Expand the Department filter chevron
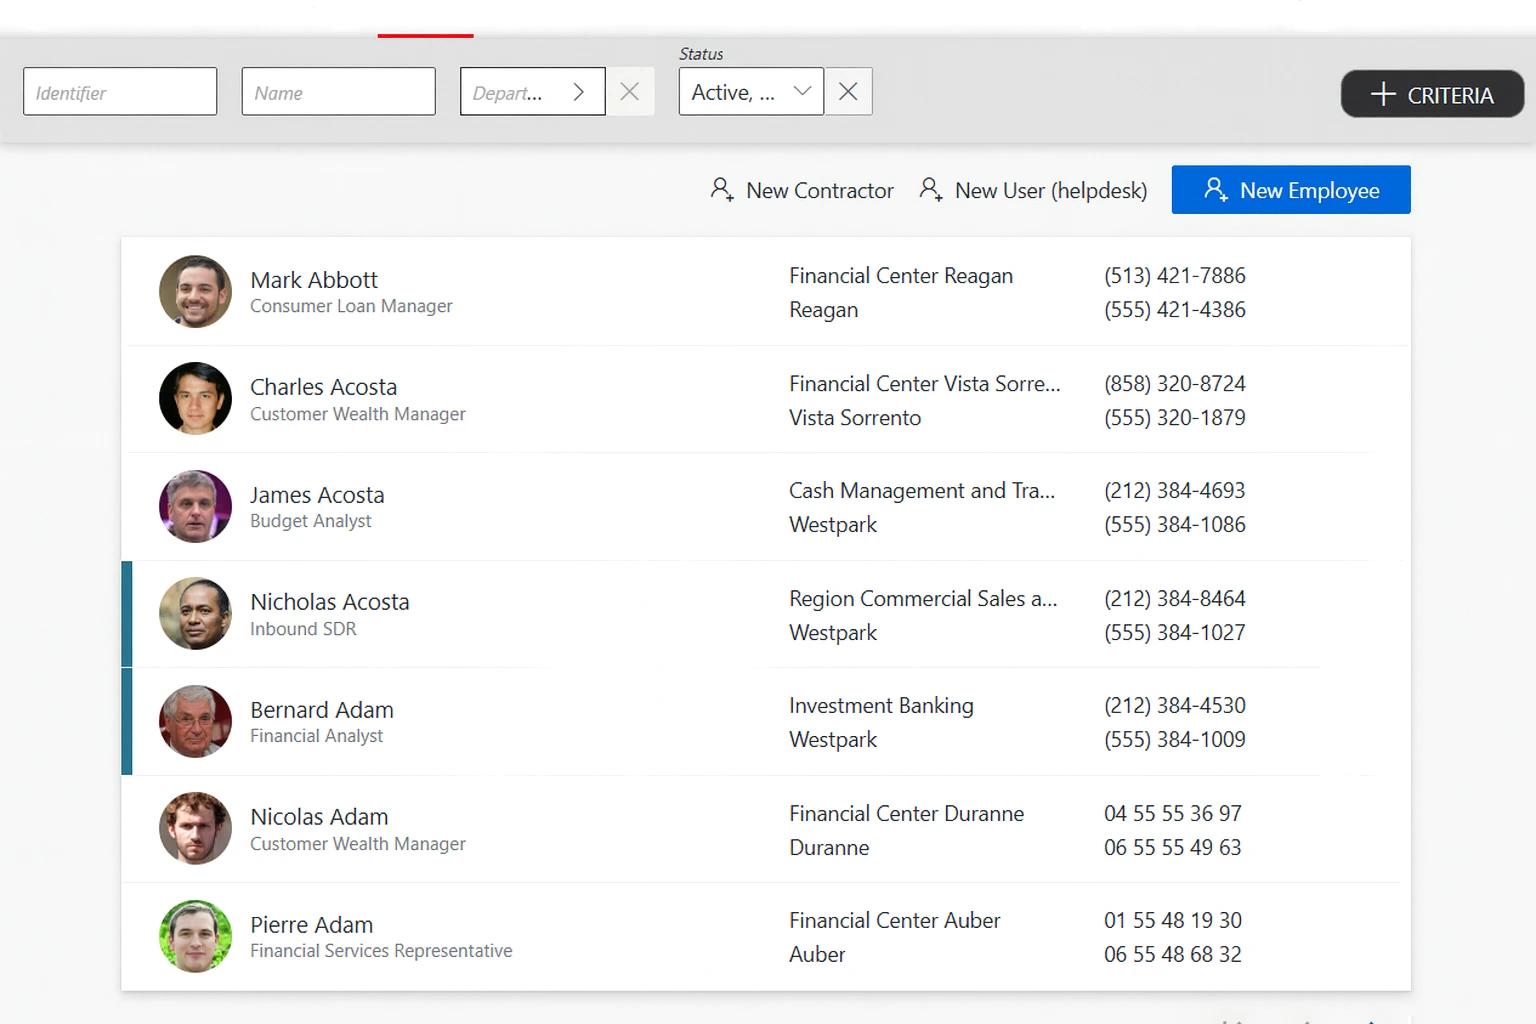This screenshot has width=1536, height=1024. [x=579, y=91]
